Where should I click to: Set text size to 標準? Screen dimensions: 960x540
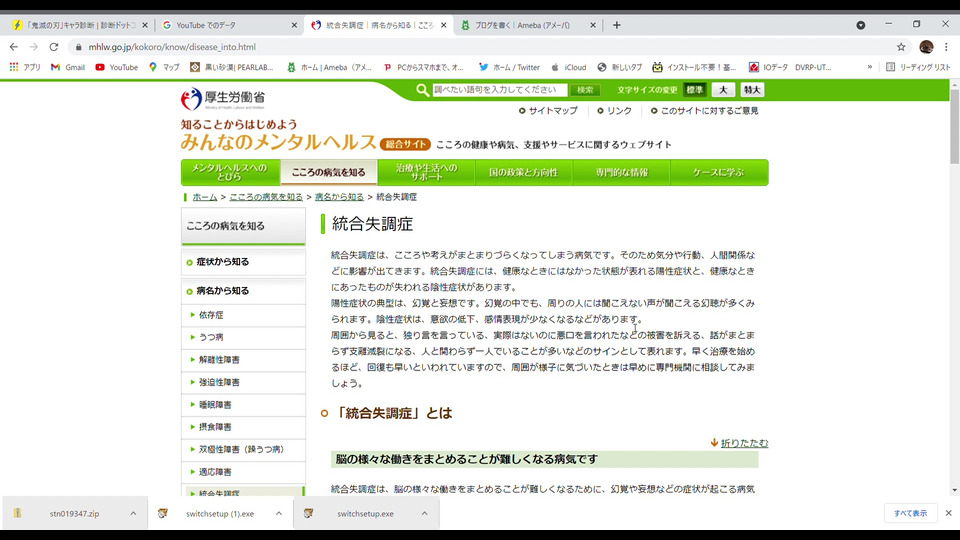(695, 90)
